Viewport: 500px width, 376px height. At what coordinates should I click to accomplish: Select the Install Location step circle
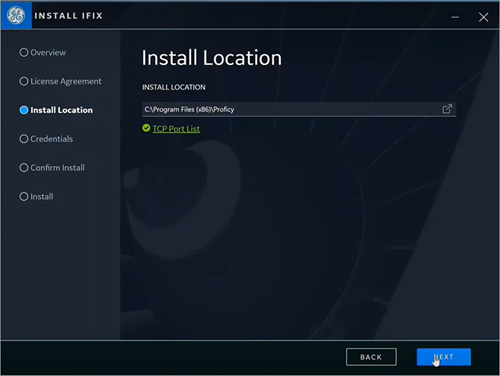[x=24, y=110]
